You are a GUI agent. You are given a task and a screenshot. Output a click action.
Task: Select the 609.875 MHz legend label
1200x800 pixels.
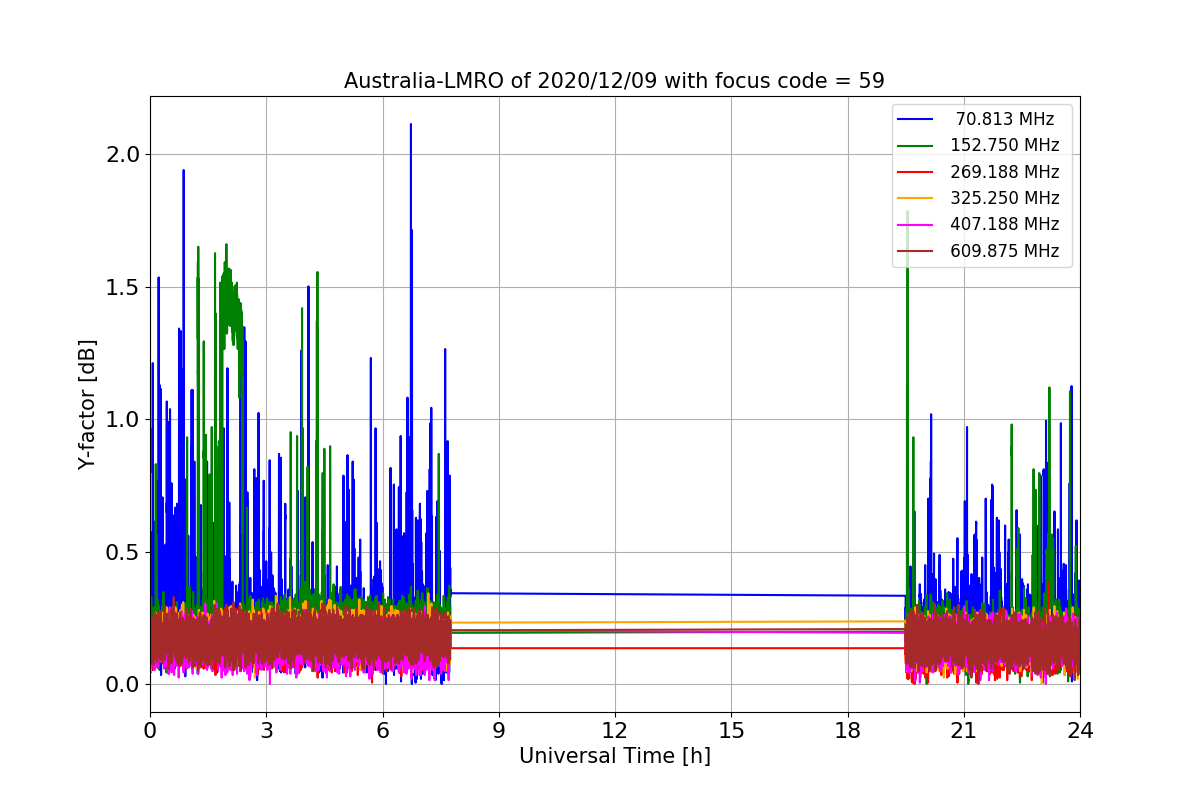pyautogui.click(x=1005, y=251)
